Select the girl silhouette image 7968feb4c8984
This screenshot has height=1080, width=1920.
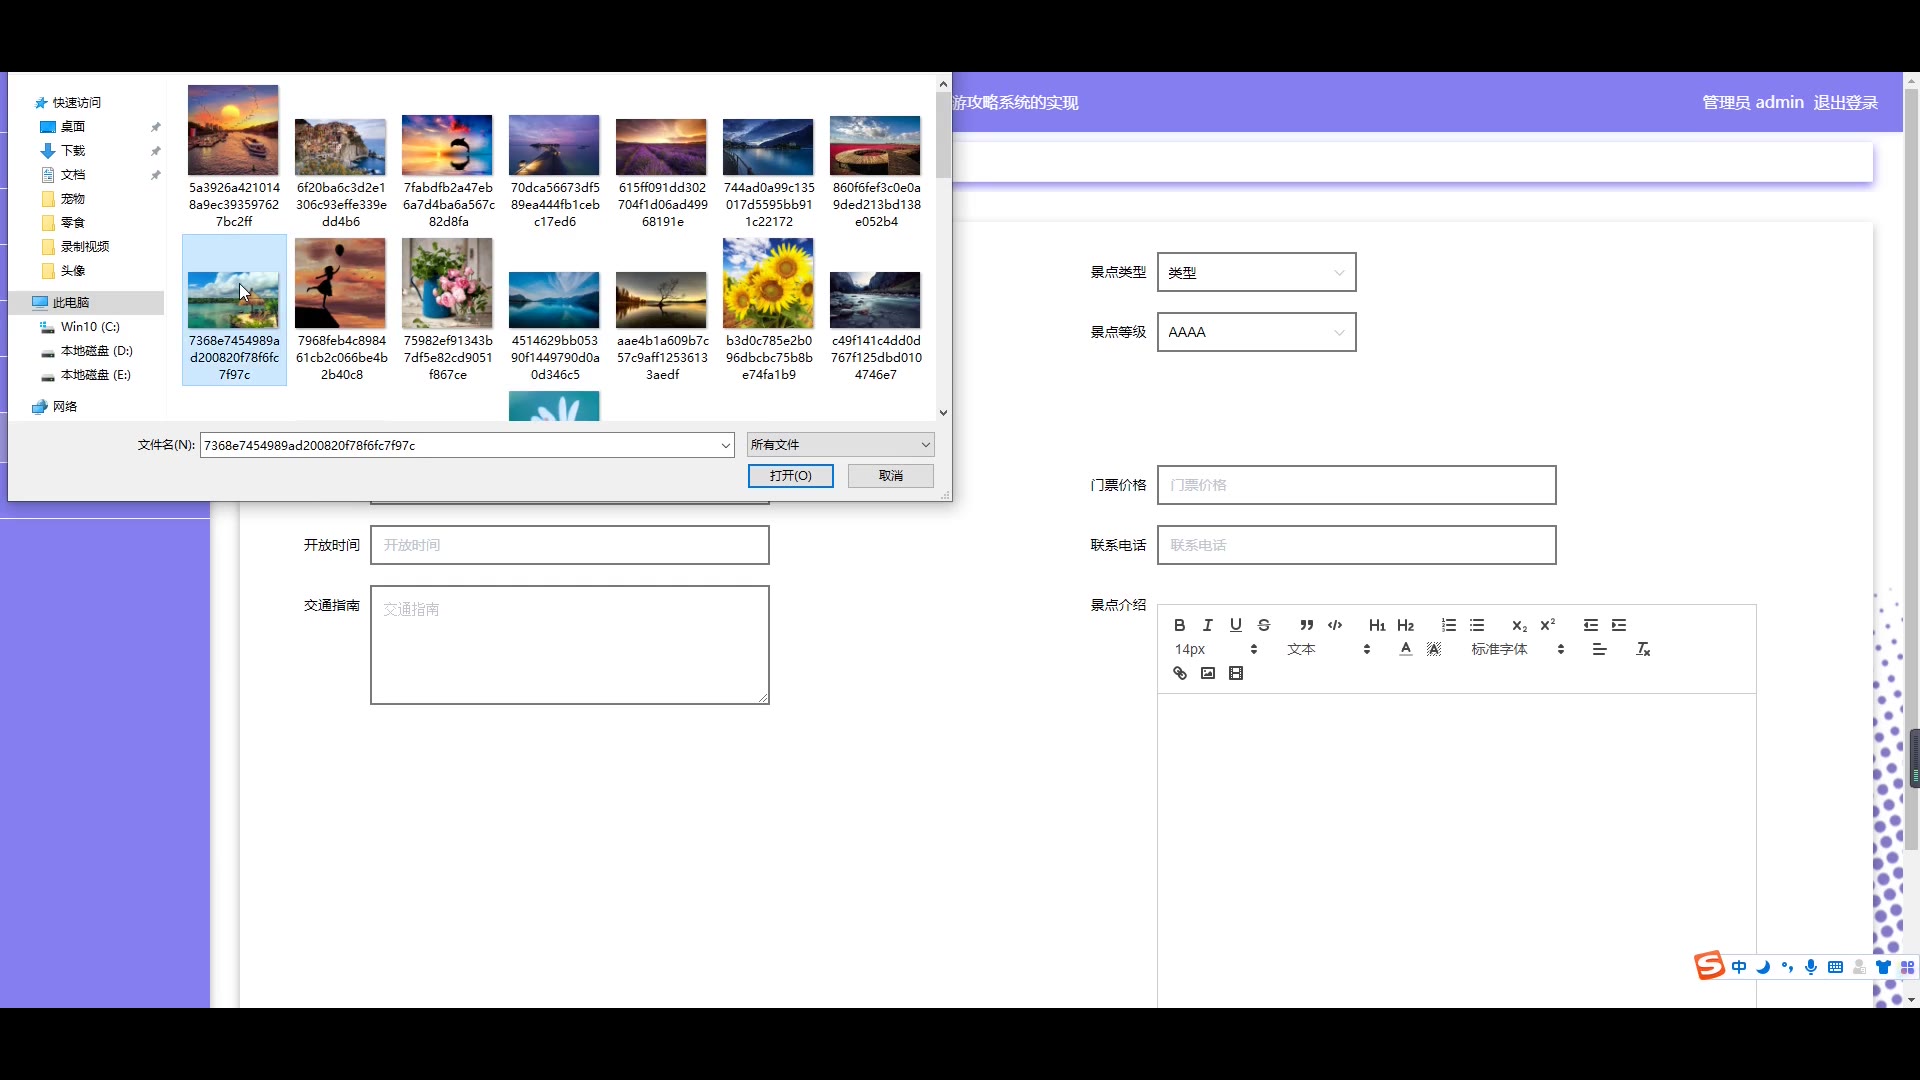[x=341, y=310]
